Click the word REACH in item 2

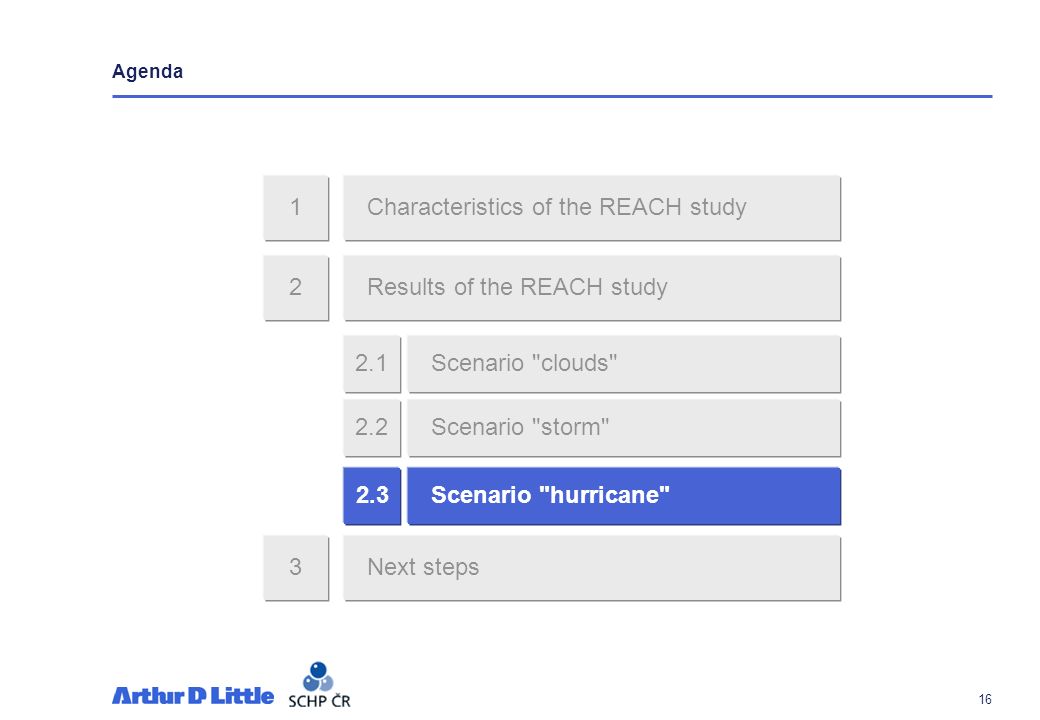pyautogui.click(x=561, y=287)
